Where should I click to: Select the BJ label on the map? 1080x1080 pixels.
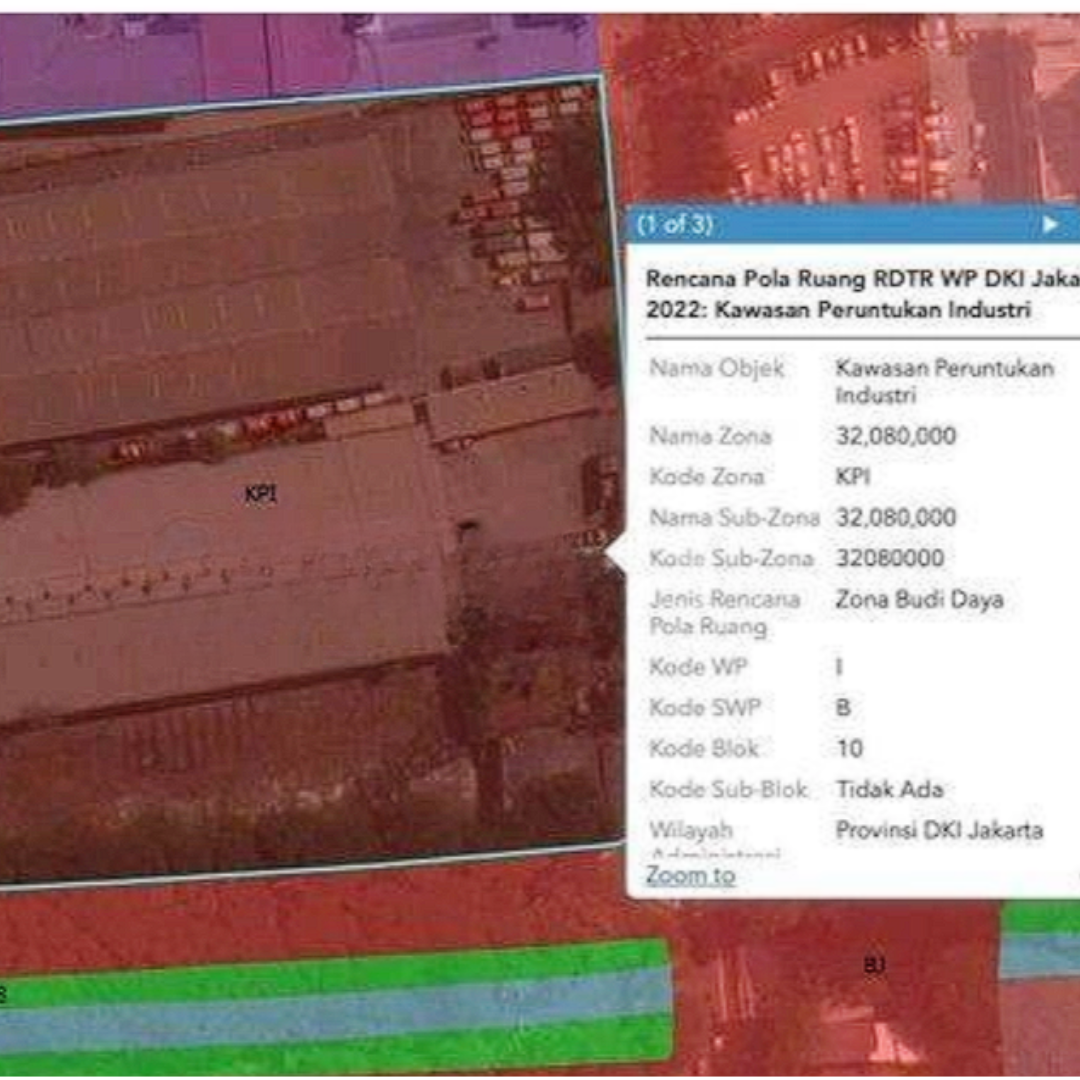click(874, 965)
